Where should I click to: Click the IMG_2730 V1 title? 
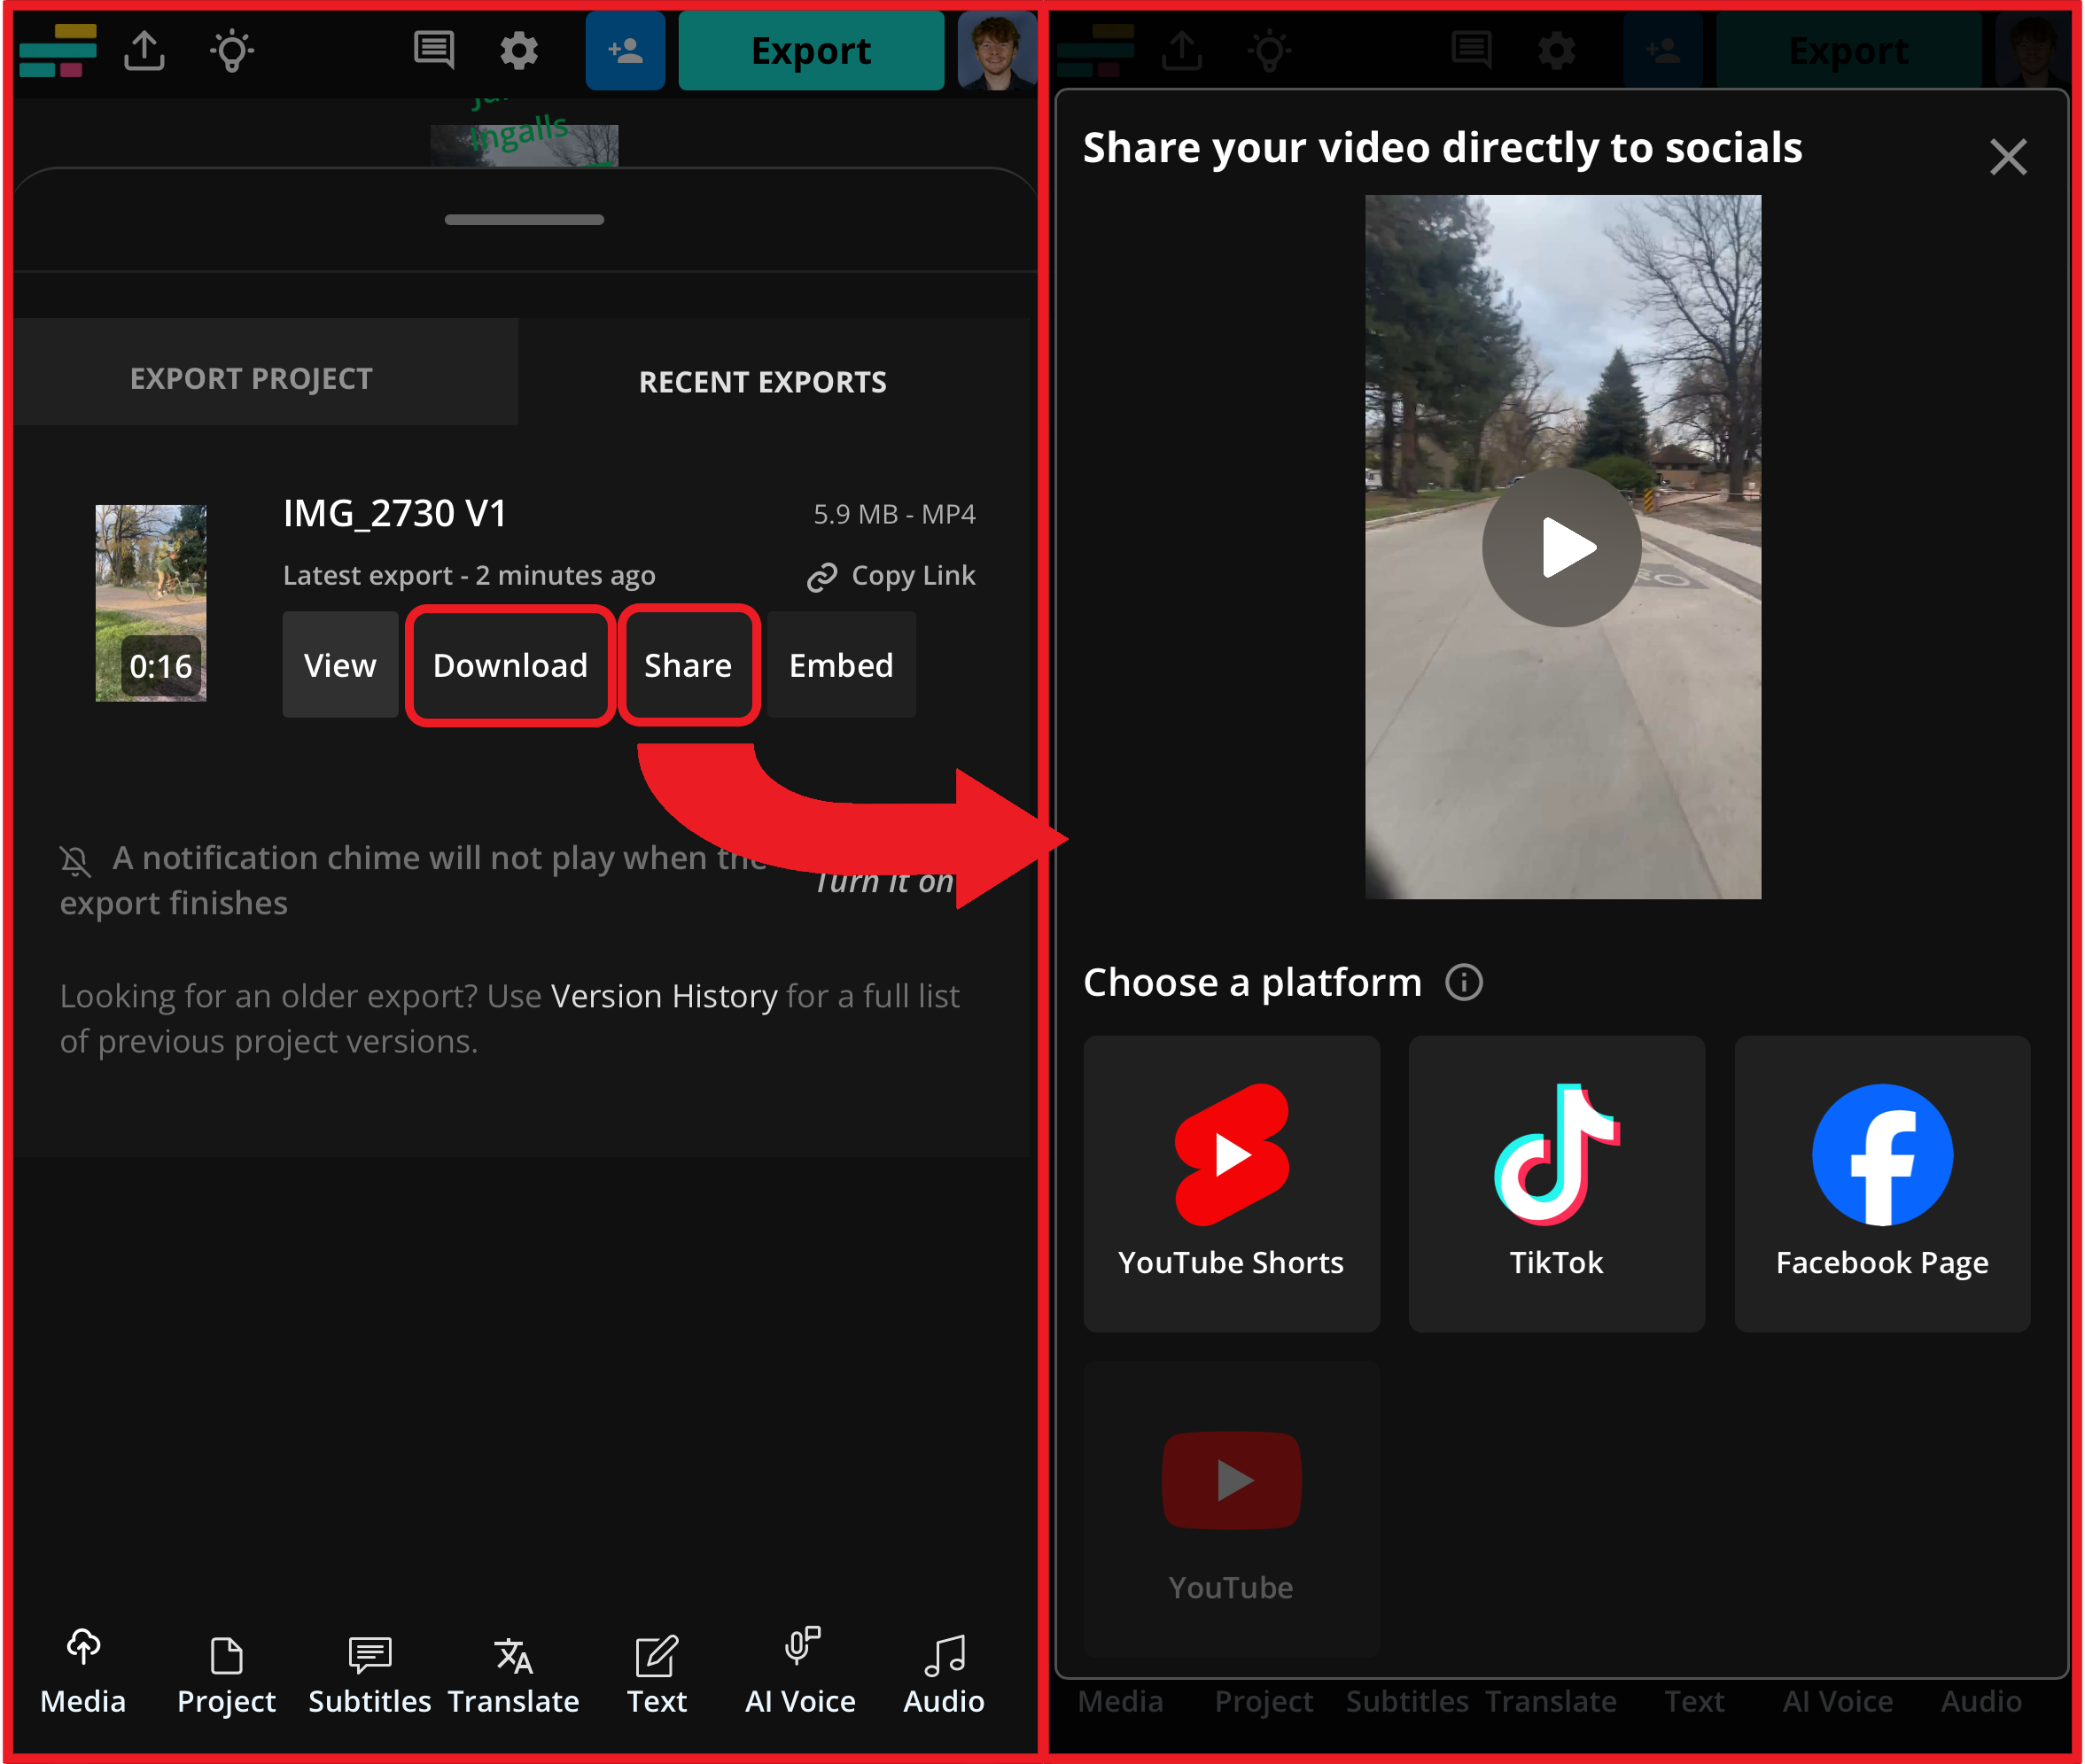[395, 513]
